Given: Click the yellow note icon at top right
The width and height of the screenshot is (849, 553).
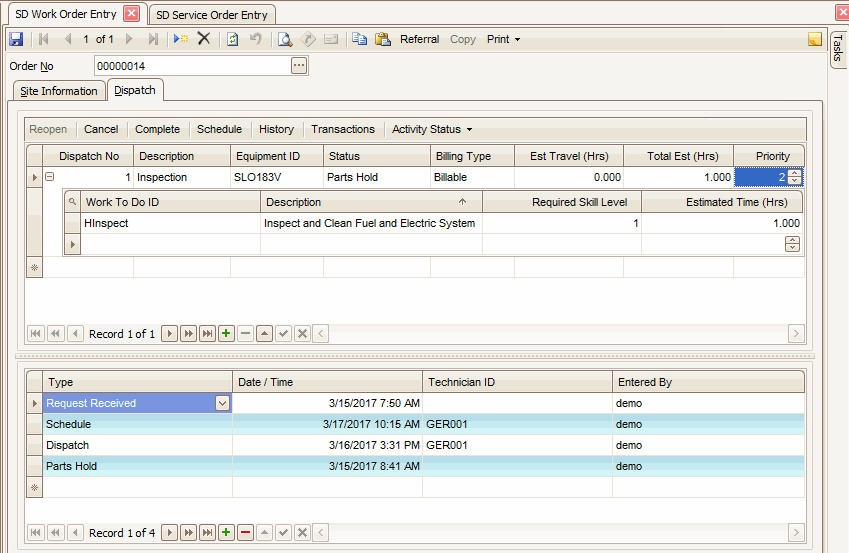Looking at the screenshot, I should point(815,39).
